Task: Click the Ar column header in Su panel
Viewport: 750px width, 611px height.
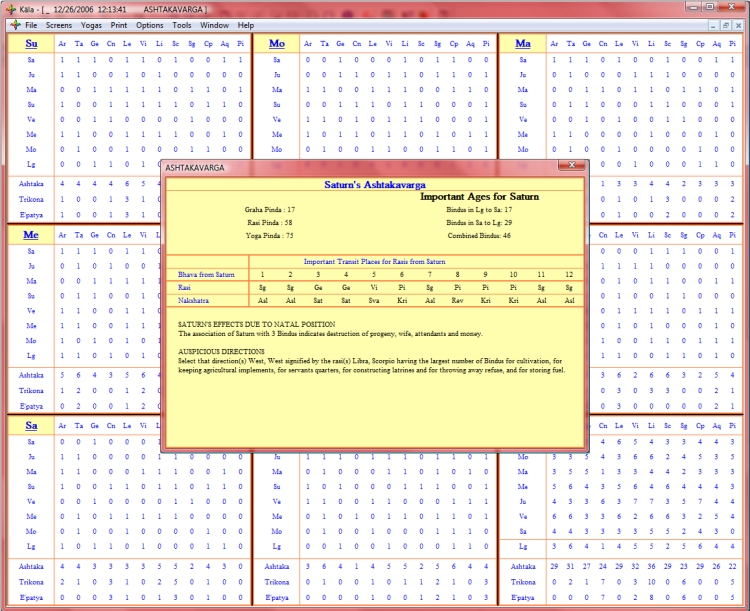Action: (x=62, y=44)
